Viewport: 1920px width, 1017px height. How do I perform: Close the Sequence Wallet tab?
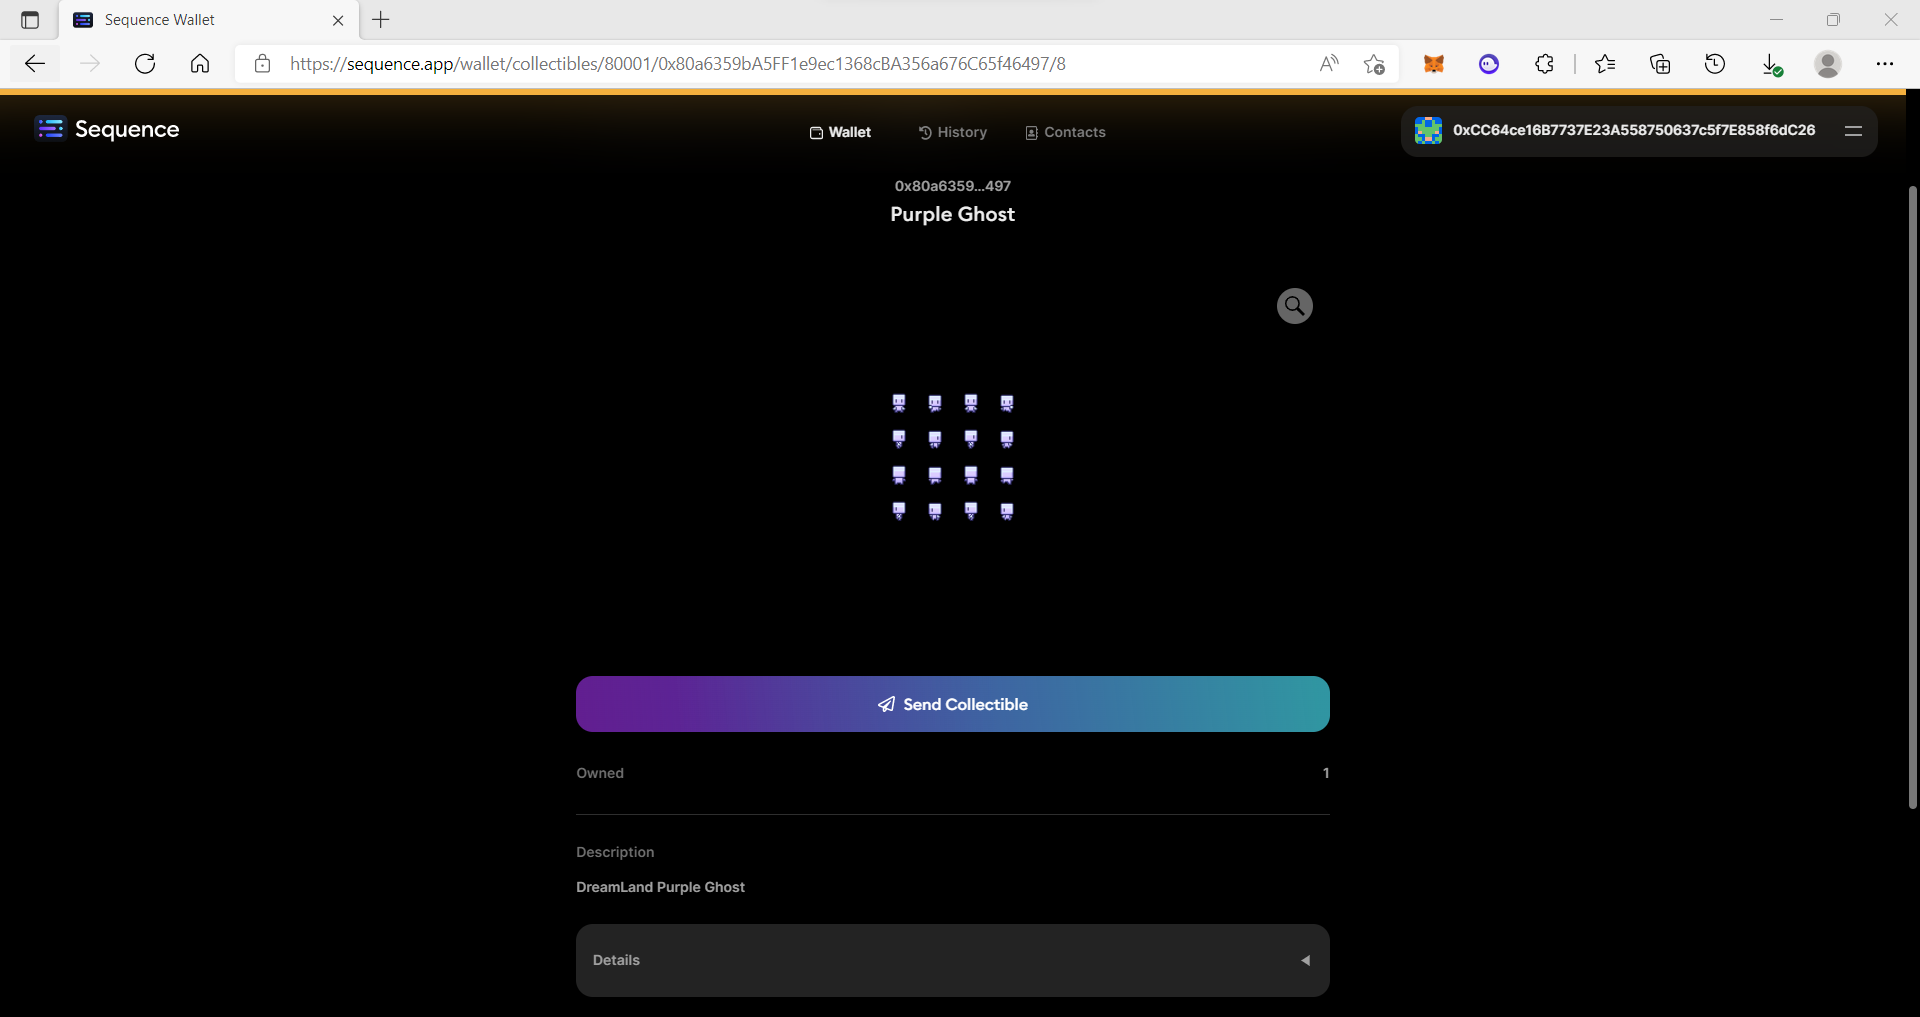(338, 20)
